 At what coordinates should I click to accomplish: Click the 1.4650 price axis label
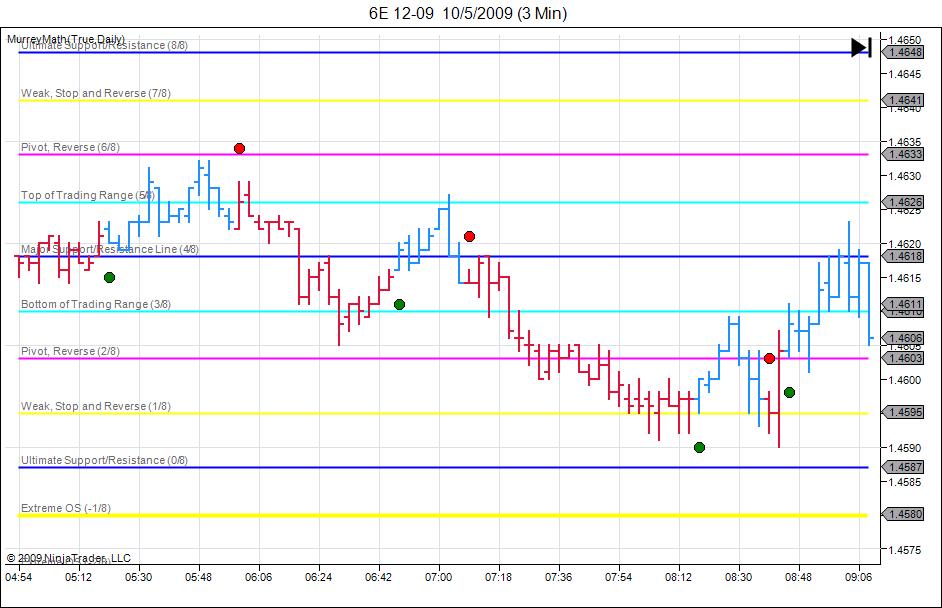tap(905, 40)
